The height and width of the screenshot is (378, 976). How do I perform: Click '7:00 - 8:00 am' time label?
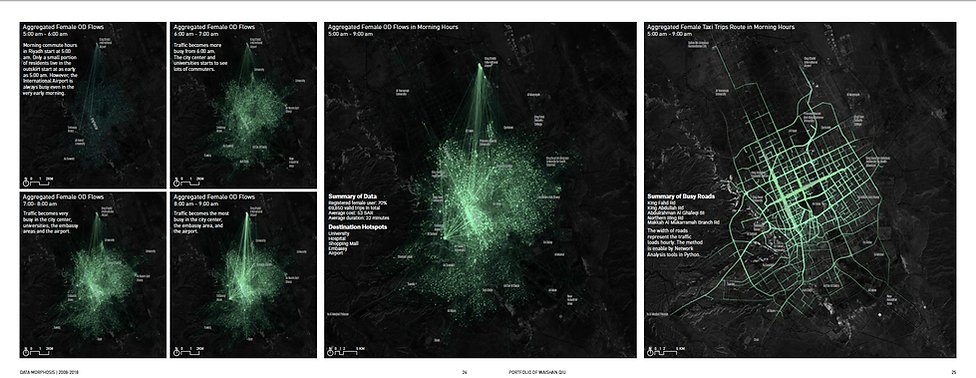[41, 204]
